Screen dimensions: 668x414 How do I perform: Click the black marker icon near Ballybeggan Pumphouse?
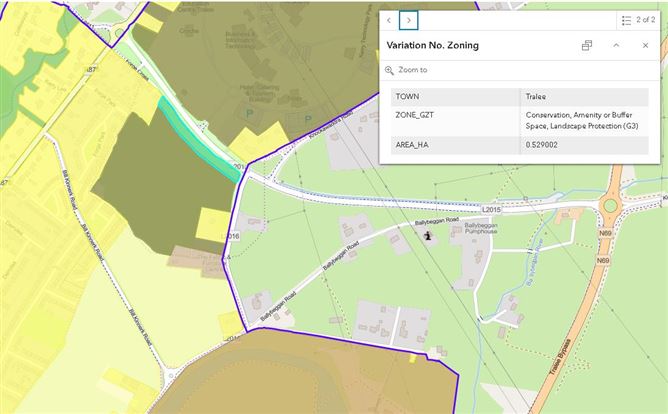[x=430, y=235]
